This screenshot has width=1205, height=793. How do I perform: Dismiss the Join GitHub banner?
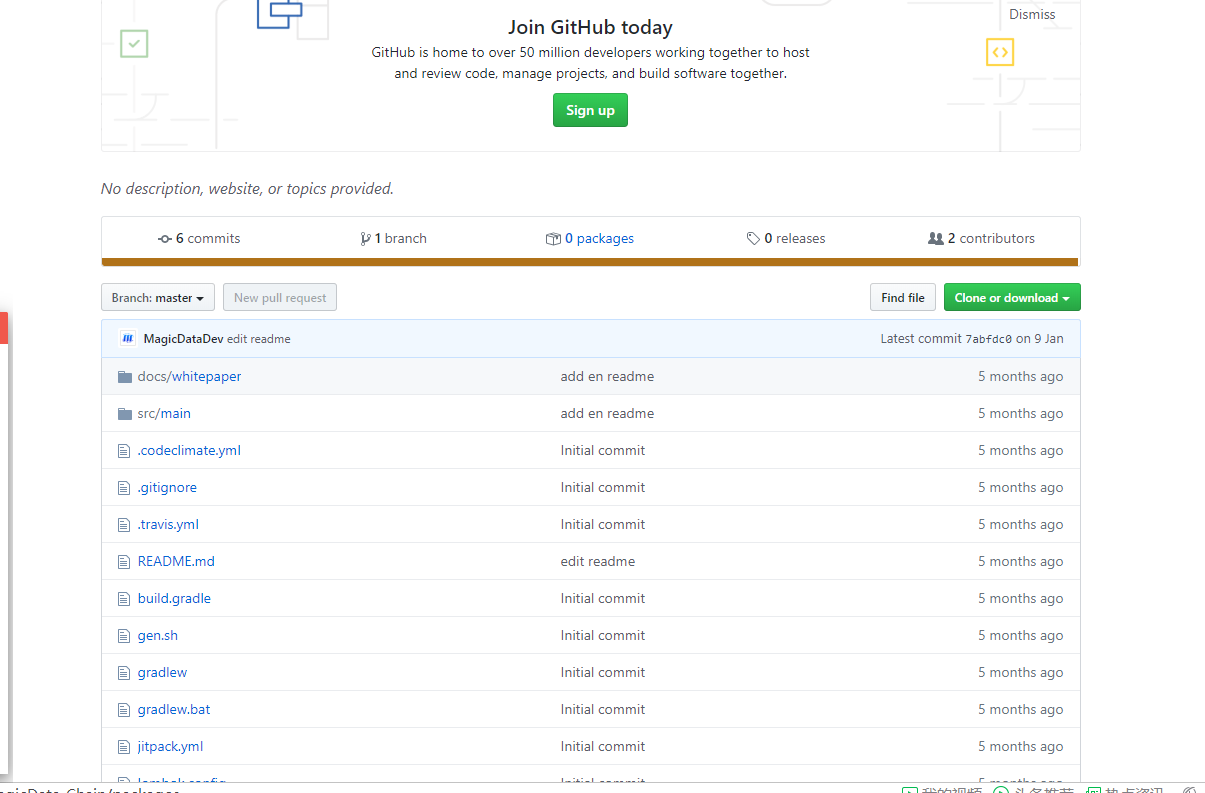click(1031, 15)
